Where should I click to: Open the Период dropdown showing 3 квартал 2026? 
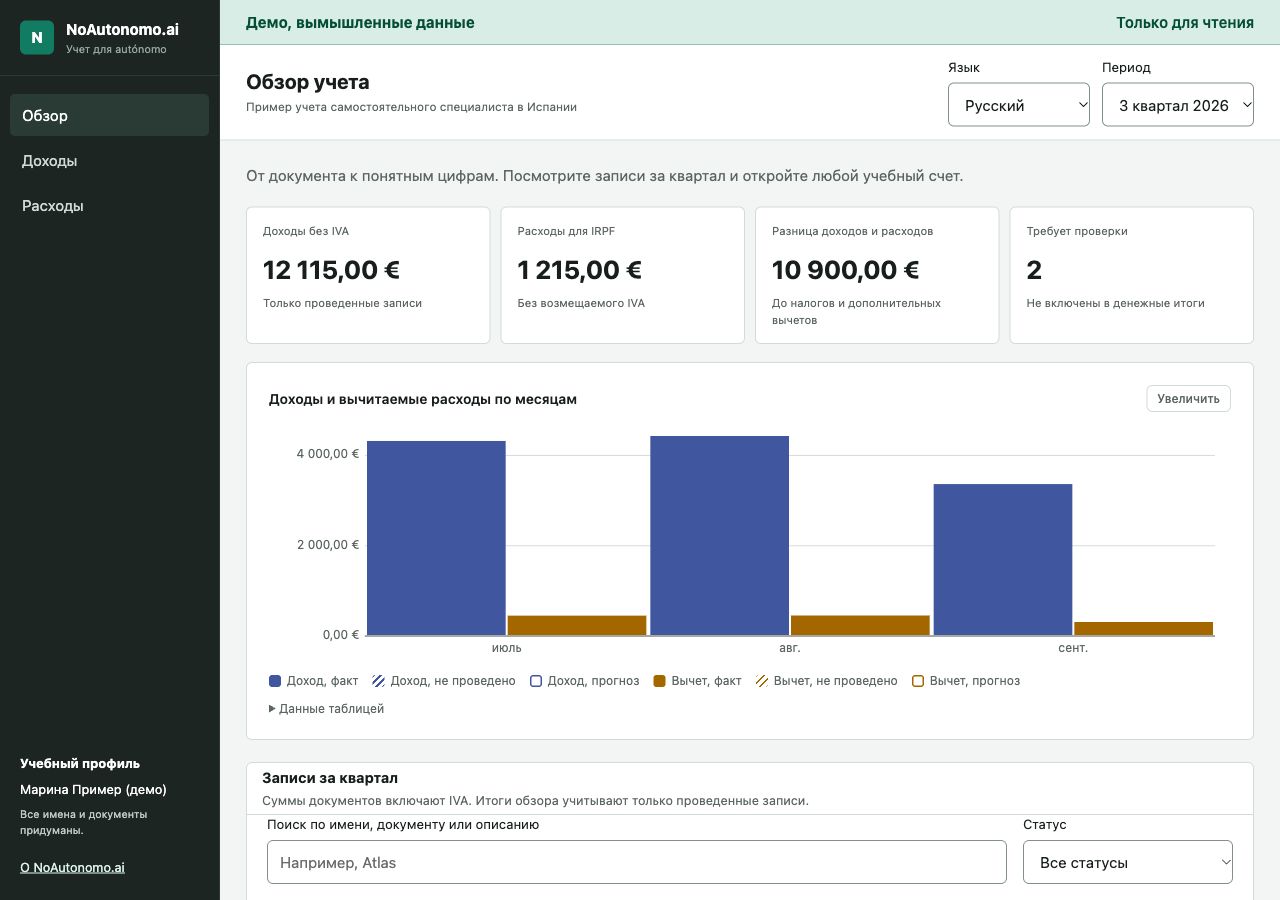point(1178,105)
